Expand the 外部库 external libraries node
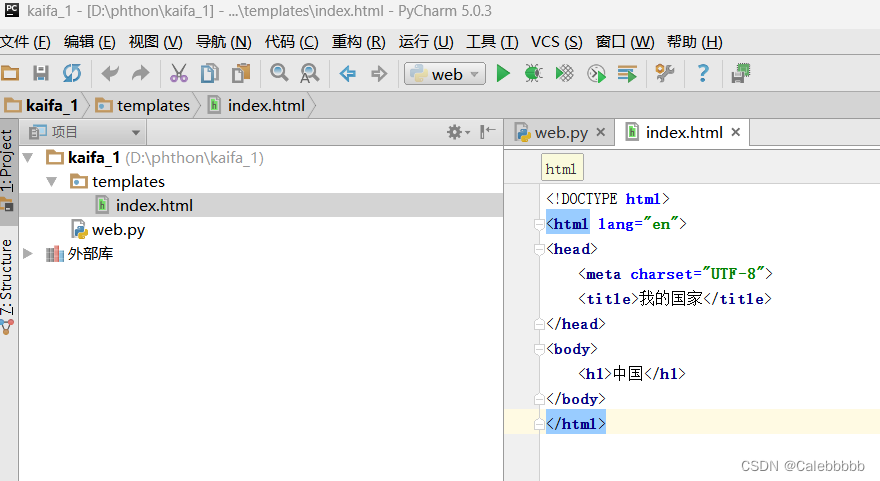The width and height of the screenshot is (880, 481). pos(28,254)
